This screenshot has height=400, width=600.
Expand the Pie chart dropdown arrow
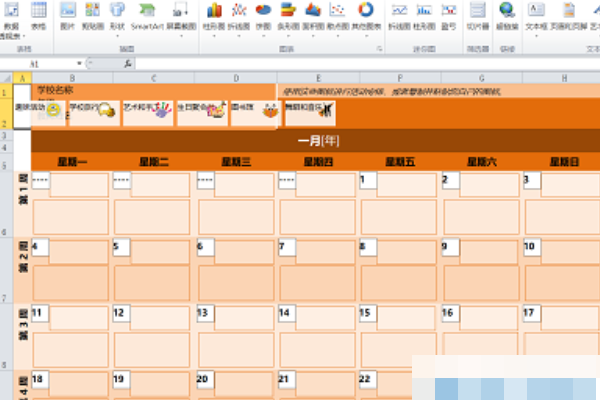(x=263, y=36)
